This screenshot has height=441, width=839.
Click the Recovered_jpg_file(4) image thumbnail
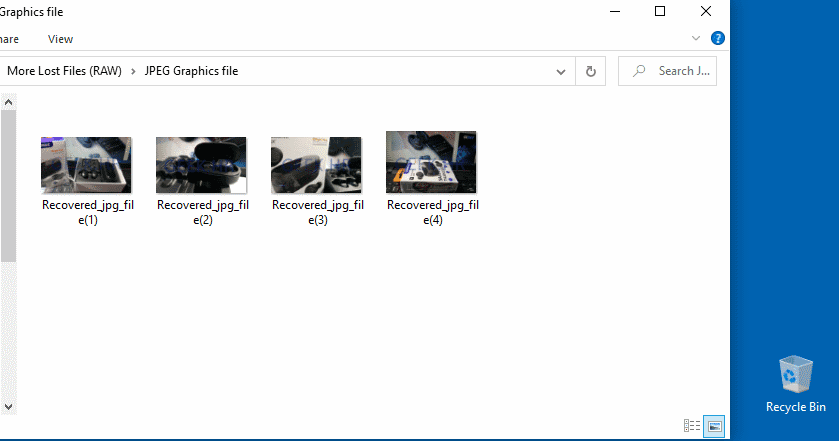[x=431, y=162]
